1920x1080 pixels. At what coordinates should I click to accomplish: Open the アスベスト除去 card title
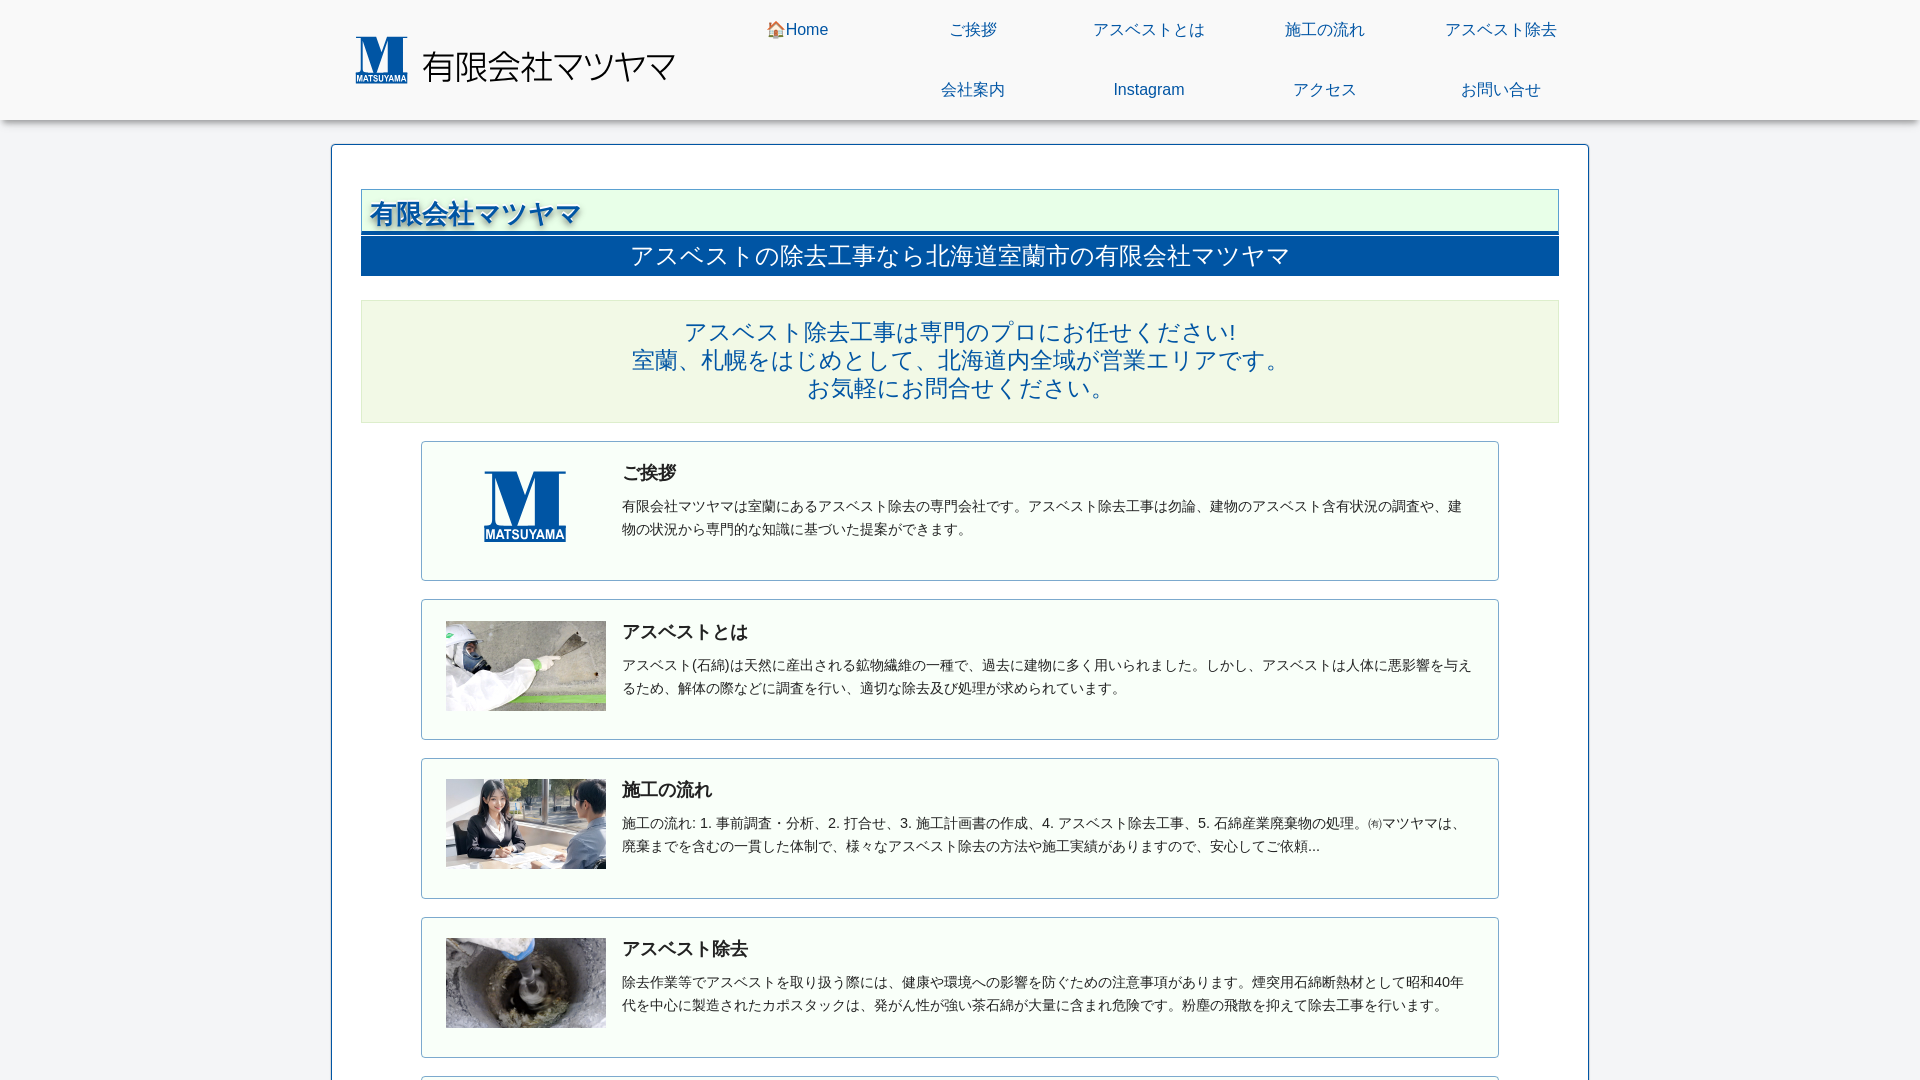(x=685, y=949)
